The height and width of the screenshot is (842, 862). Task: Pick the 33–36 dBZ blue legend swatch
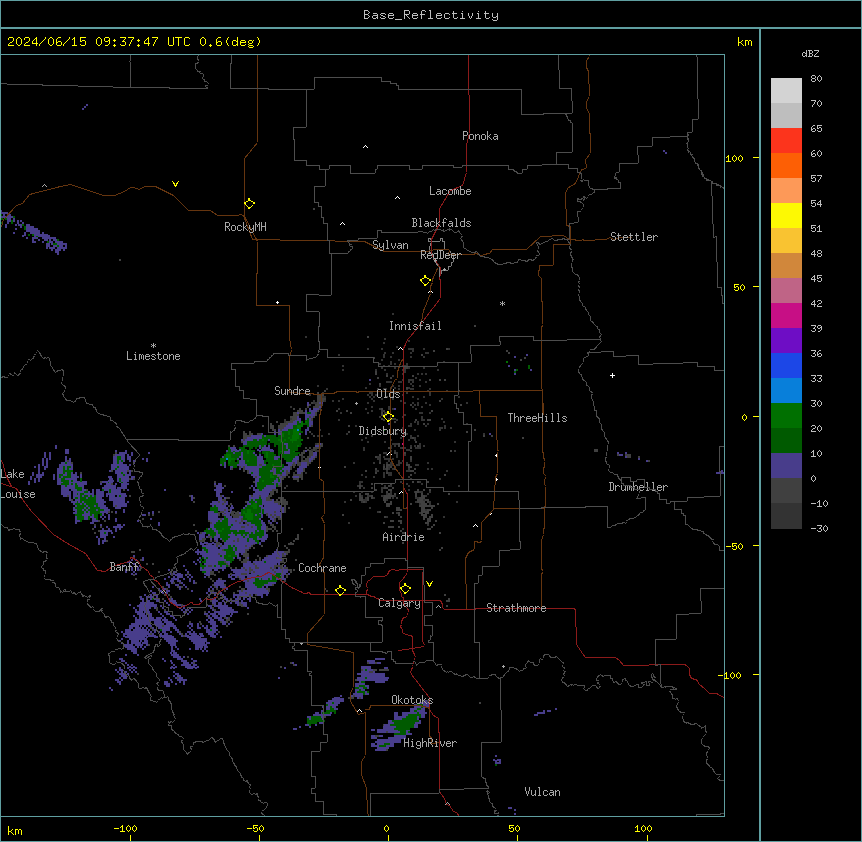point(786,365)
